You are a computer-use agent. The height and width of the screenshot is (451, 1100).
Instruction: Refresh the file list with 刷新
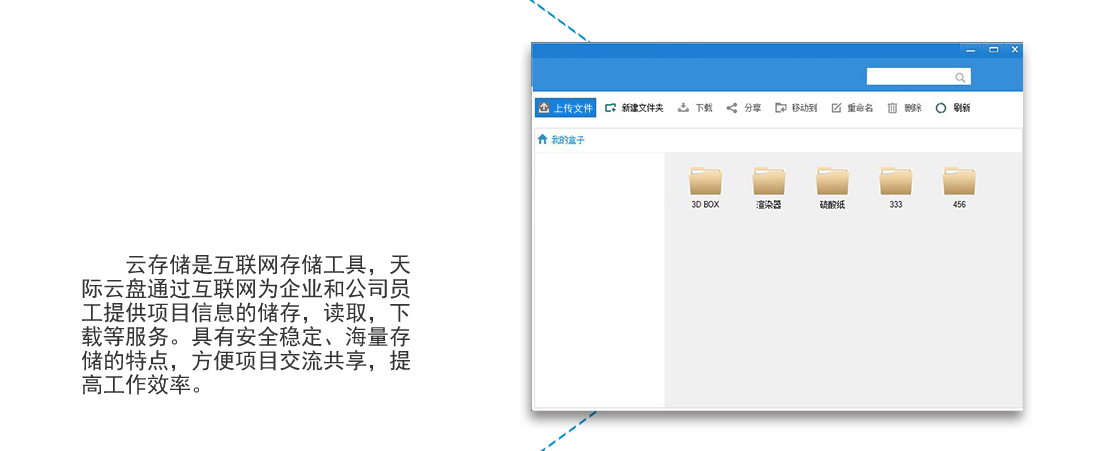[x=953, y=108]
